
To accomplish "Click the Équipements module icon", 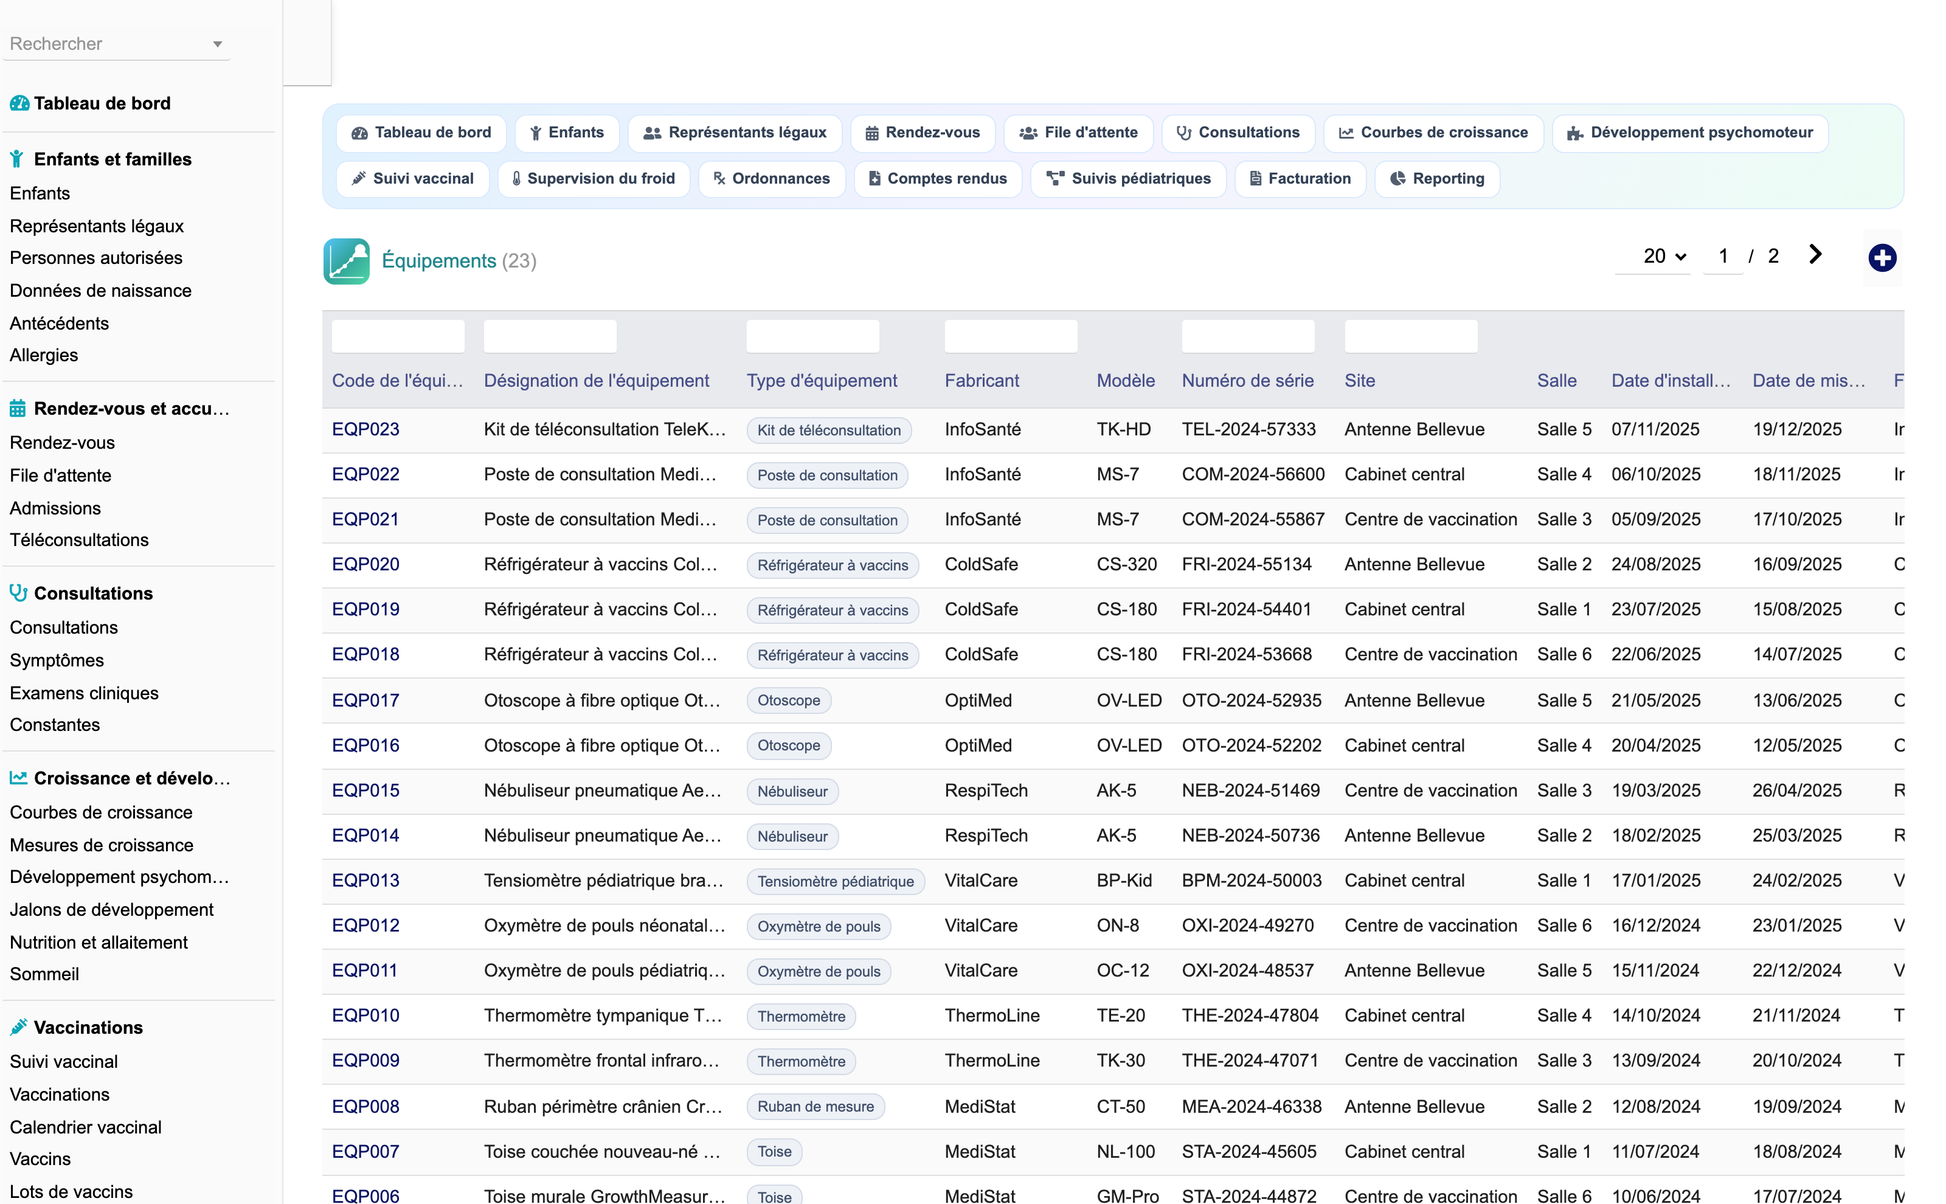I will (x=346, y=261).
